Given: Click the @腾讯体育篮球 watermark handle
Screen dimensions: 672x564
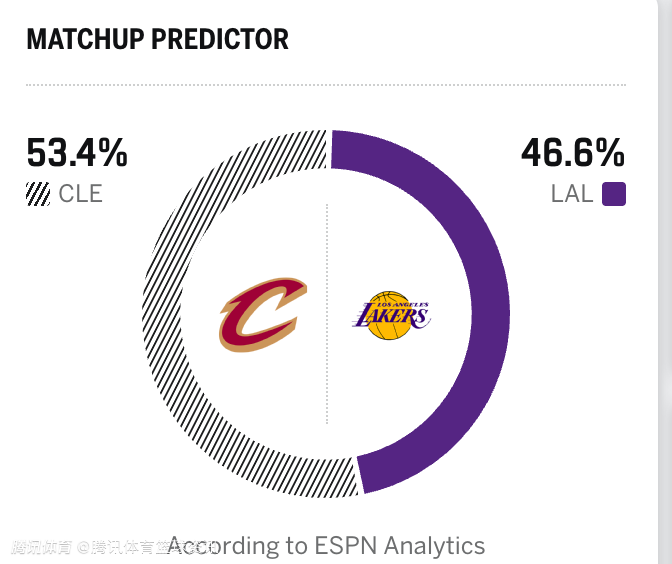Looking at the screenshot, I should tap(135, 547).
